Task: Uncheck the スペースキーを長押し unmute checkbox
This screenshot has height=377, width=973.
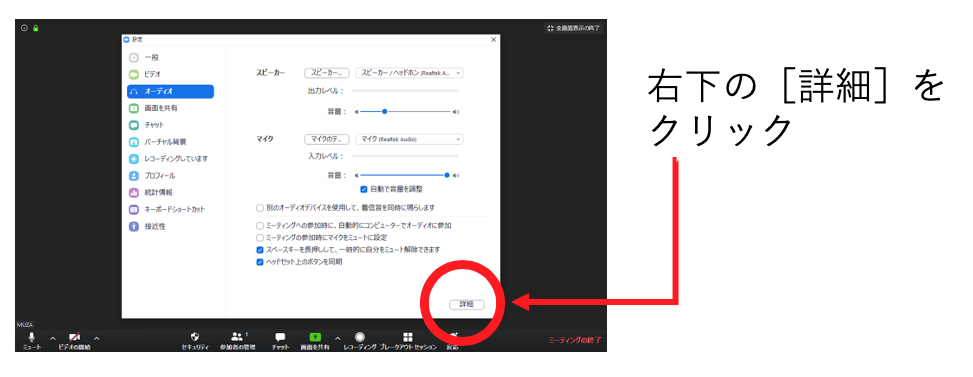Action: 260,250
